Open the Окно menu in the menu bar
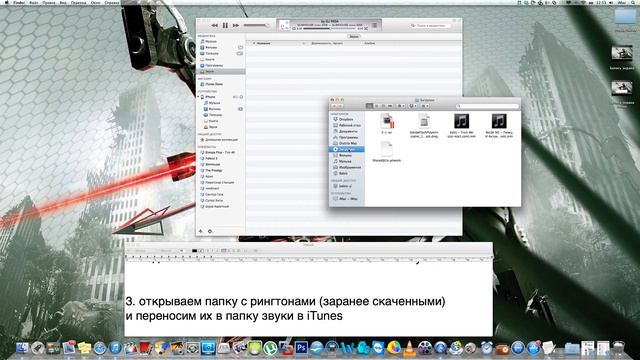 coord(96,2)
